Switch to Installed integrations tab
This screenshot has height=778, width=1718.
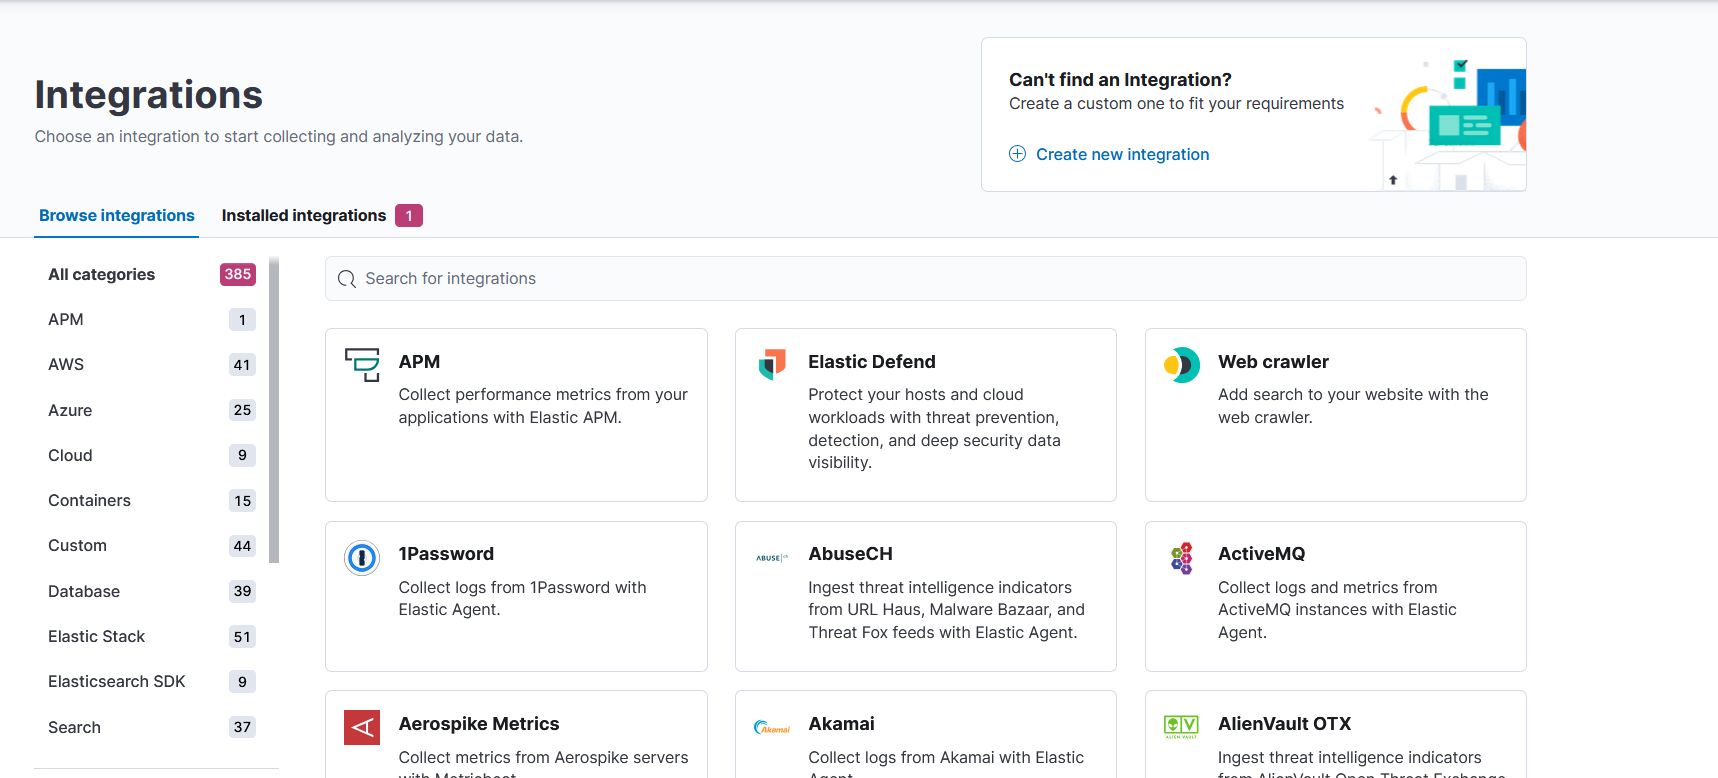[304, 216]
